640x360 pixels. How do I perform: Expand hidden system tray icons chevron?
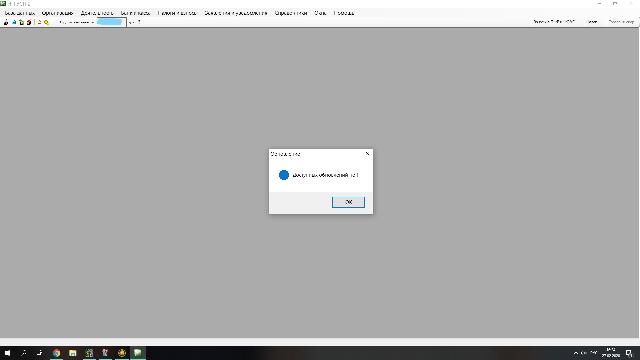point(576,353)
